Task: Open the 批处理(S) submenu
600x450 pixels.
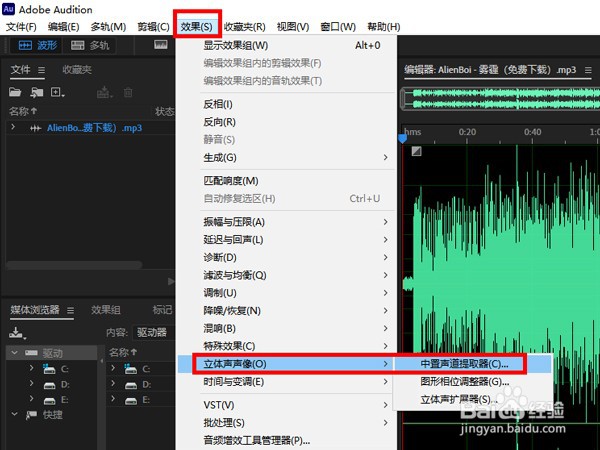Action: click(286, 423)
